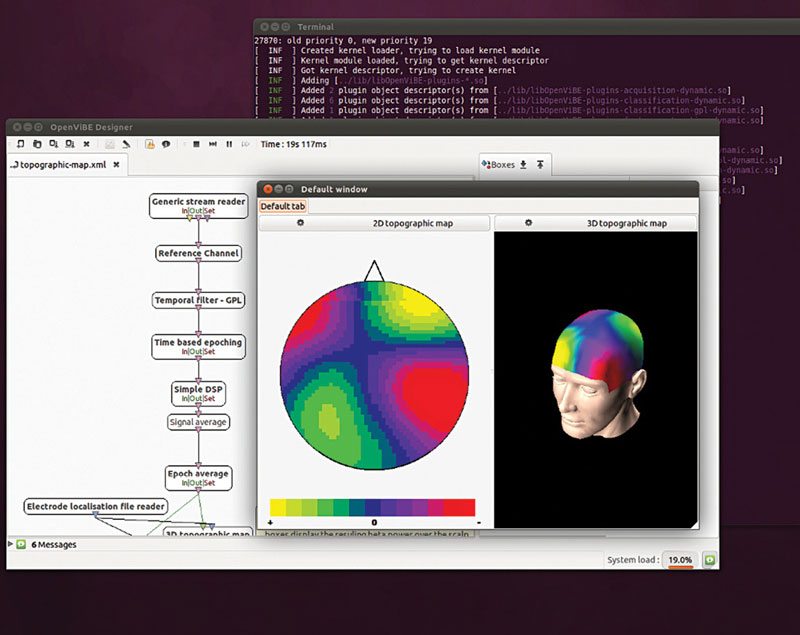The image size is (800, 635).
Task: Click the red end of the color scale
Action: coord(460,507)
